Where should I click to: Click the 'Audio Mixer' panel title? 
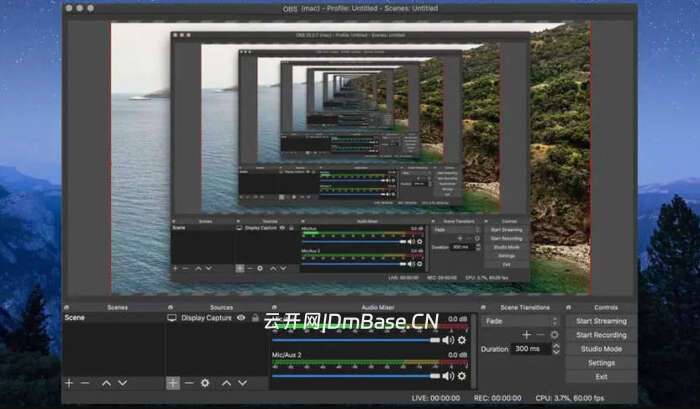(378, 308)
